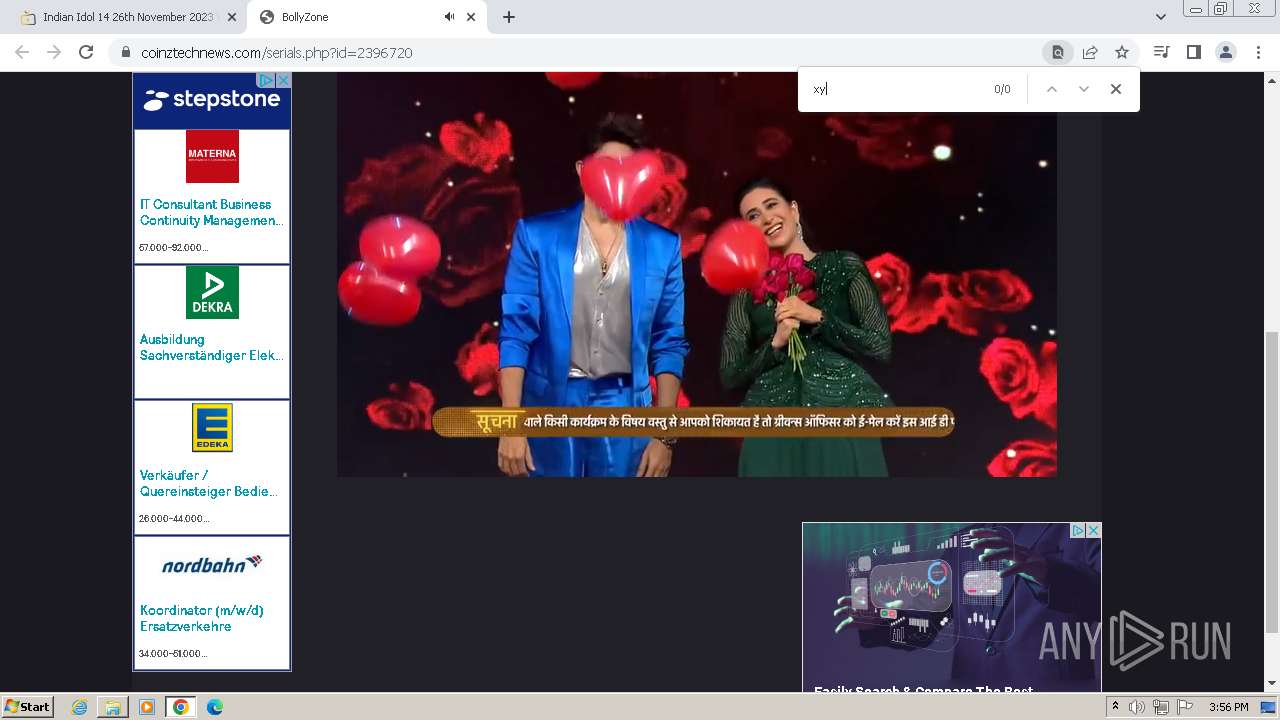Click the EDEKA logo
This screenshot has width=1280, height=720.
pyautogui.click(x=212, y=427)
